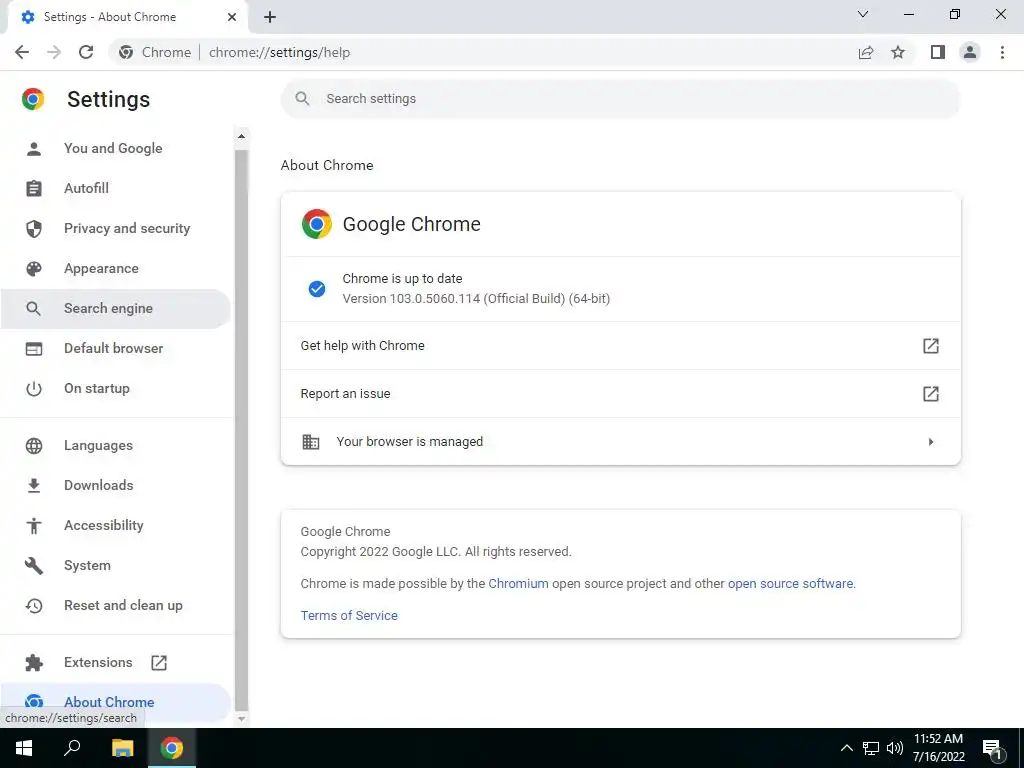1024x768 pixels.
Task: Expand Your browser is managed arrow
Action: tap(931, 442)
